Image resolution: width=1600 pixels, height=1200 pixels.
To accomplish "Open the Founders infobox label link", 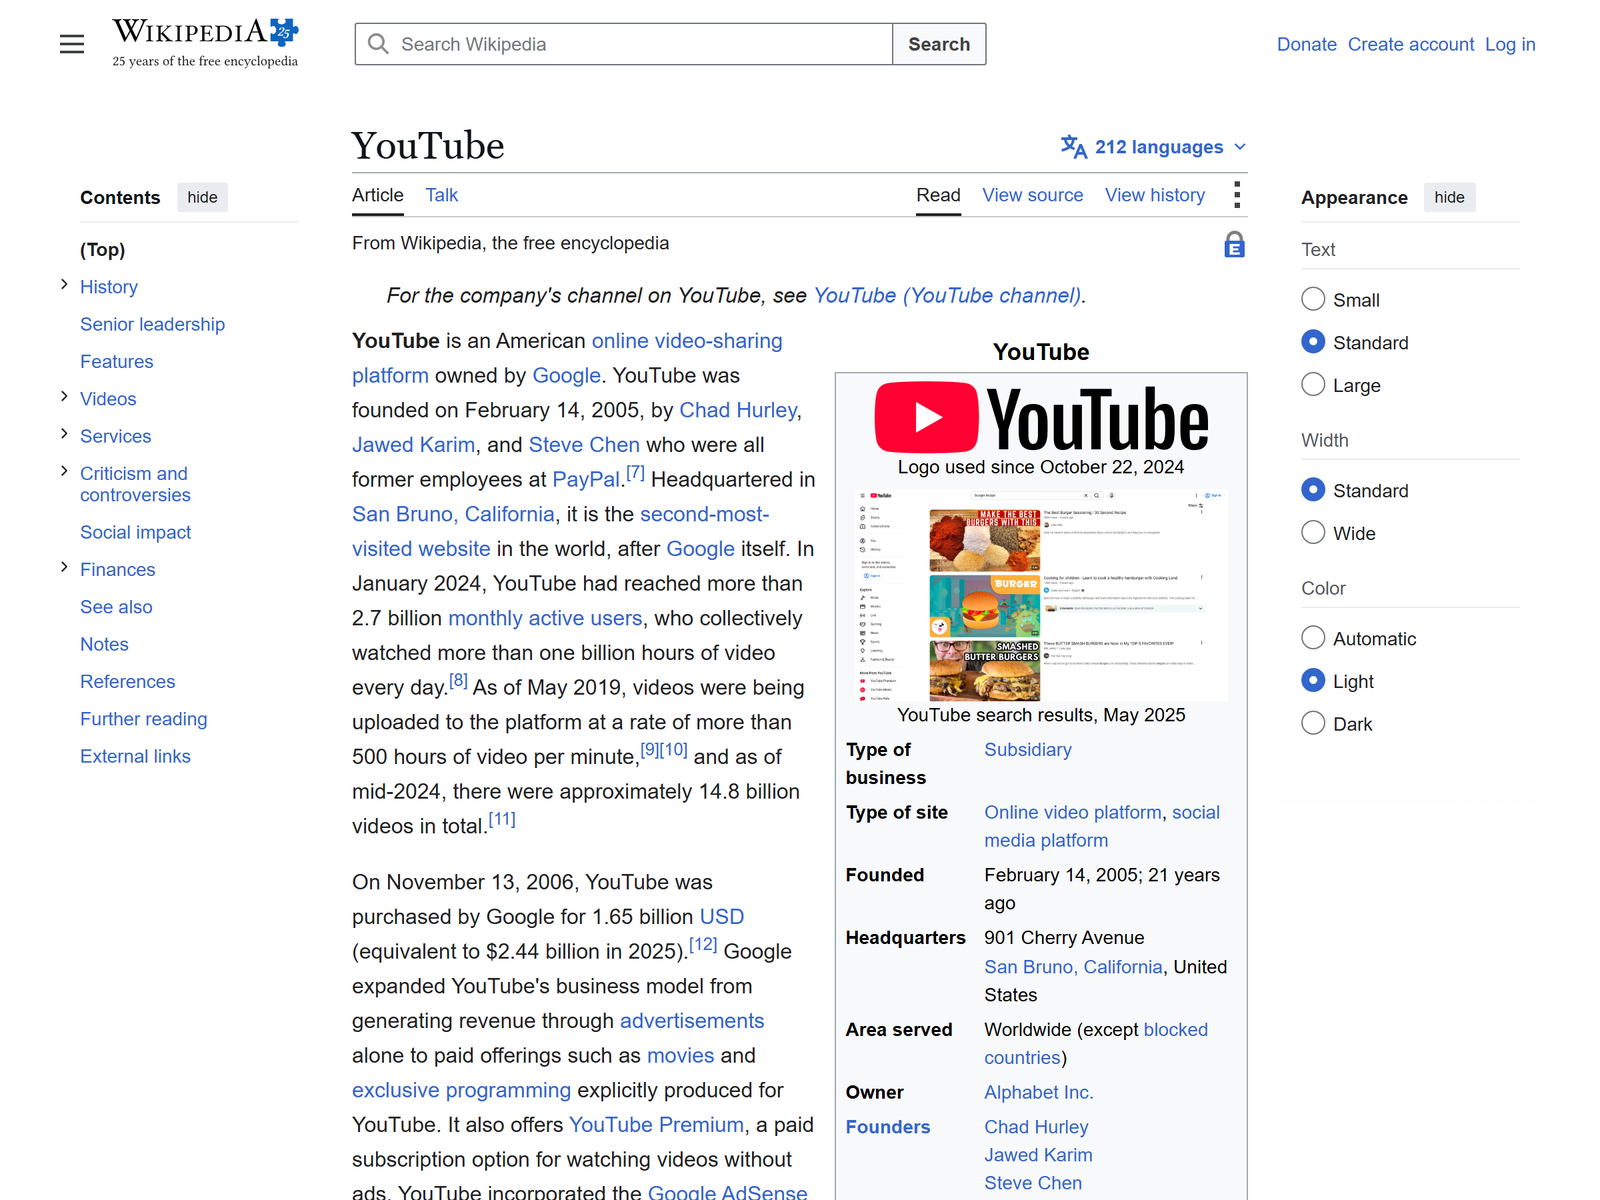I will coord(888,1127).
